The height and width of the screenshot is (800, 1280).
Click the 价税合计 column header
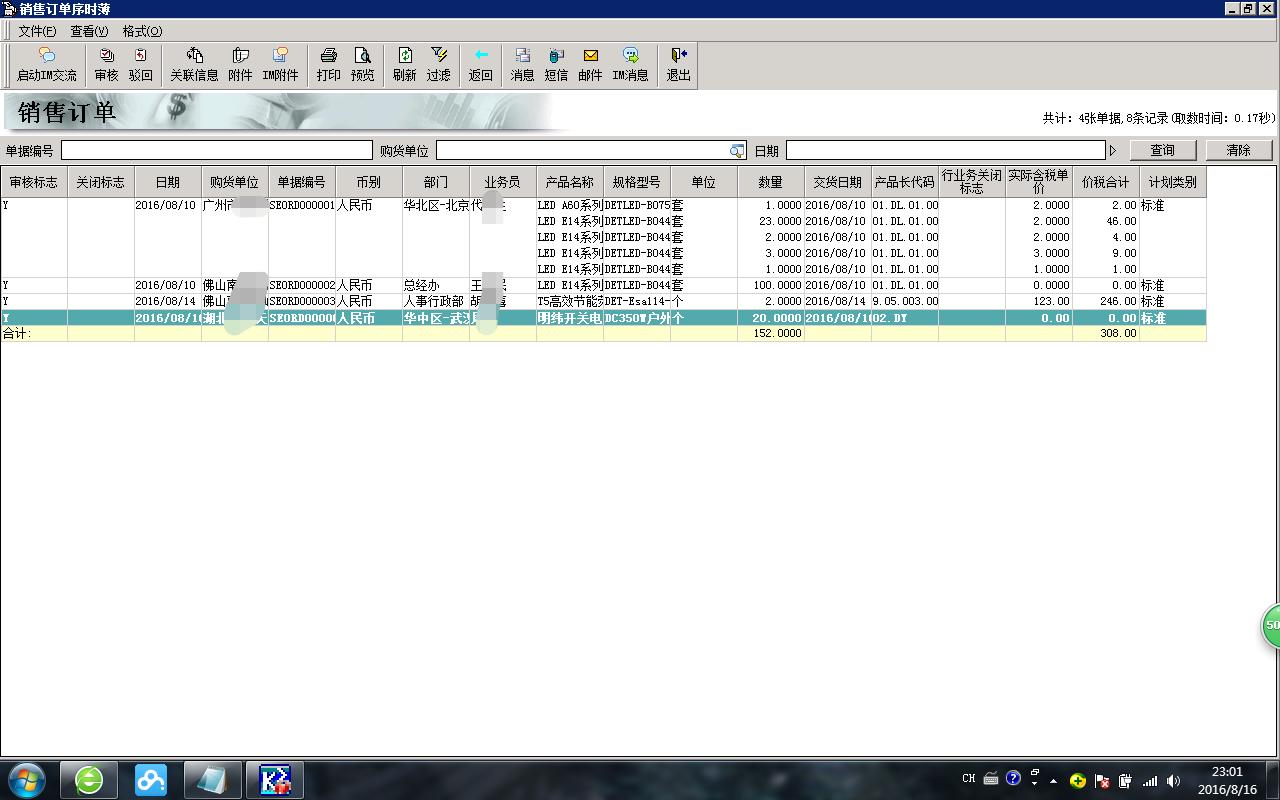coord(1106,182)
